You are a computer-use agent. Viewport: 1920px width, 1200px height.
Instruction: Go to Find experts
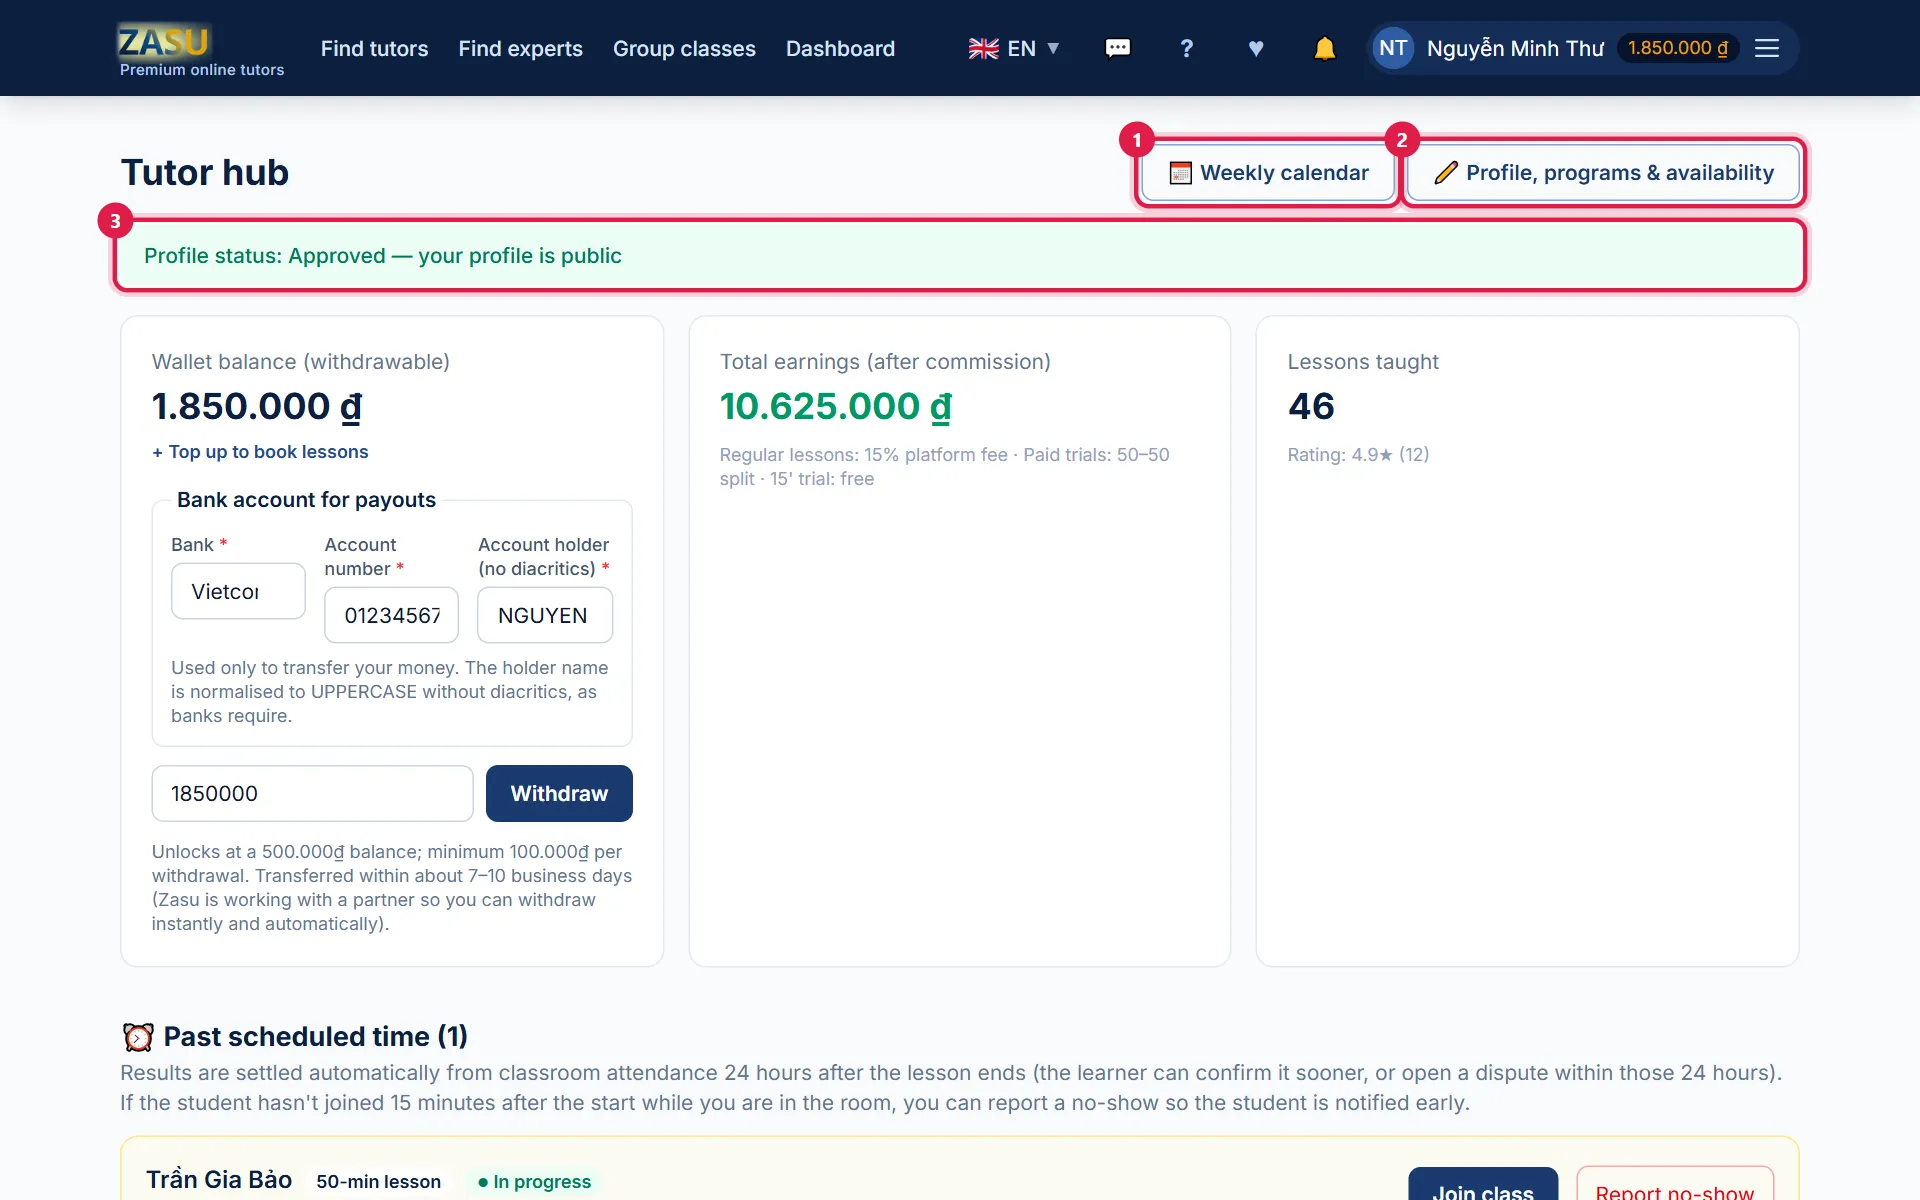520,48
